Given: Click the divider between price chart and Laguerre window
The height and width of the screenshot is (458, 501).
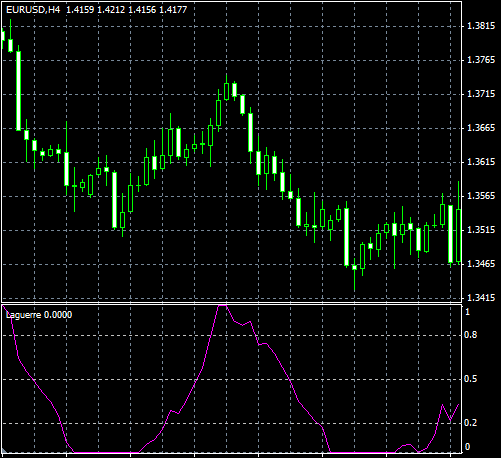Looking at the screenshot, I should [232, 303].
